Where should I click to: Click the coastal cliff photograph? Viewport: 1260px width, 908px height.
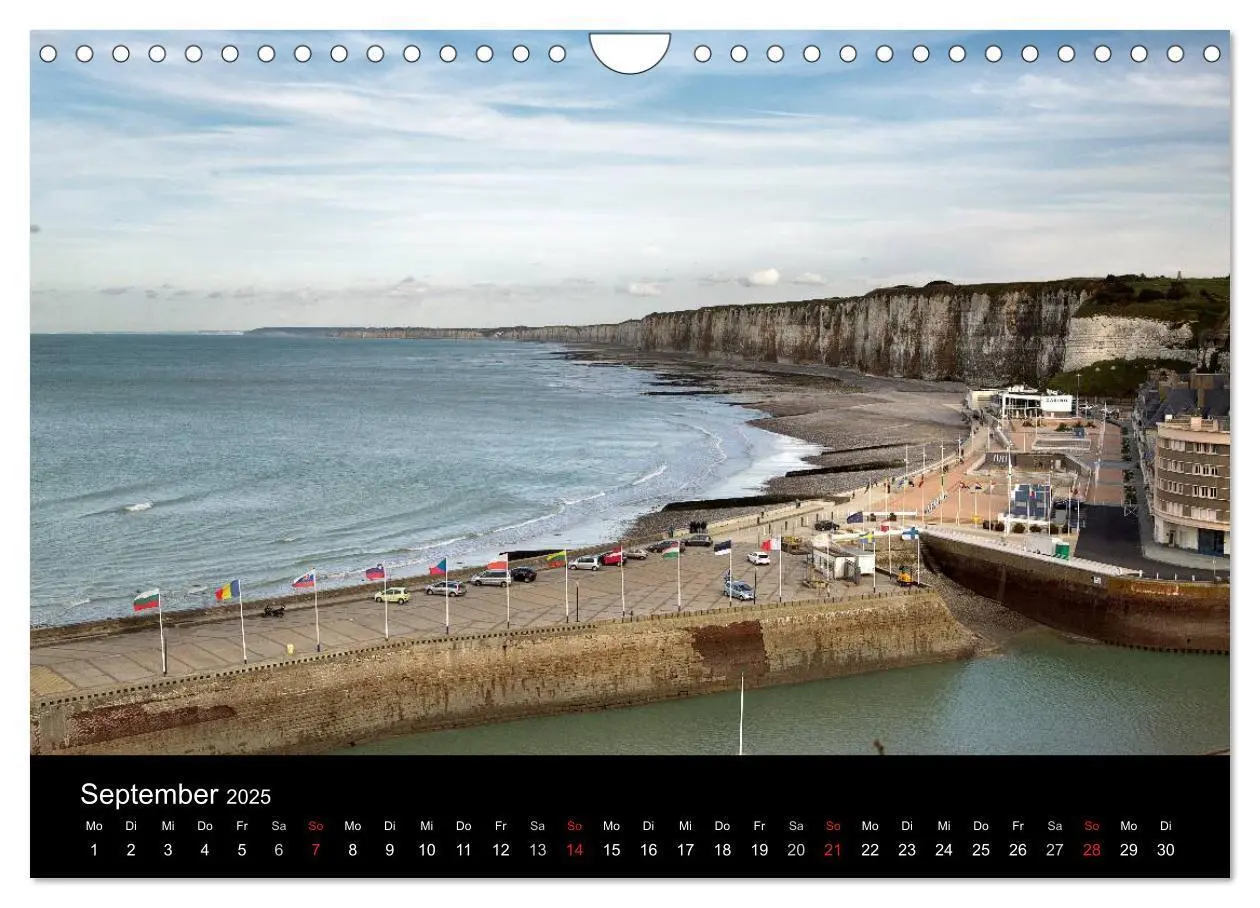(x=630, y=392)
